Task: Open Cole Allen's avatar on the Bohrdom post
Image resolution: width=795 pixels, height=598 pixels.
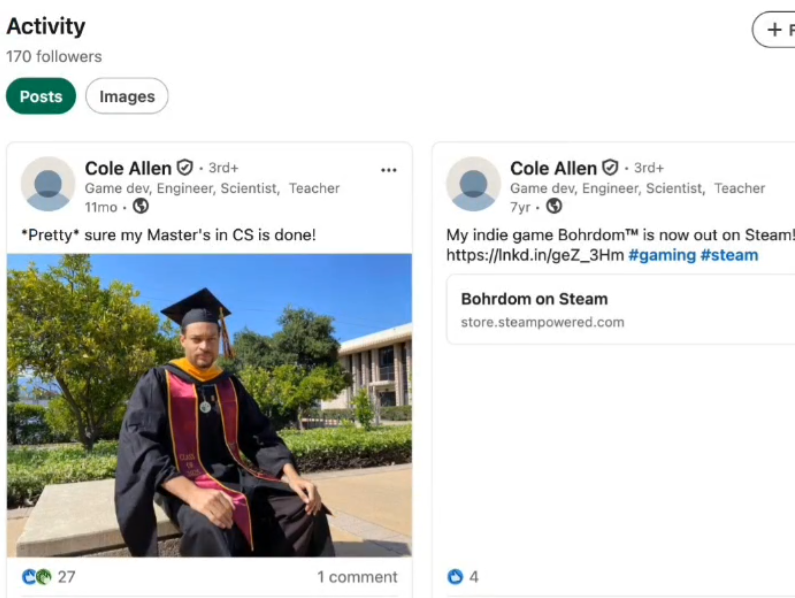Action: coord(474,184)
